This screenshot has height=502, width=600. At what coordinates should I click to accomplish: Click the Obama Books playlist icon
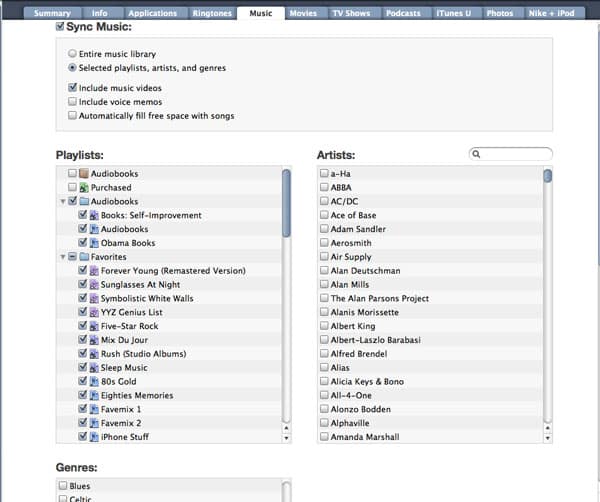pos(94,243)
